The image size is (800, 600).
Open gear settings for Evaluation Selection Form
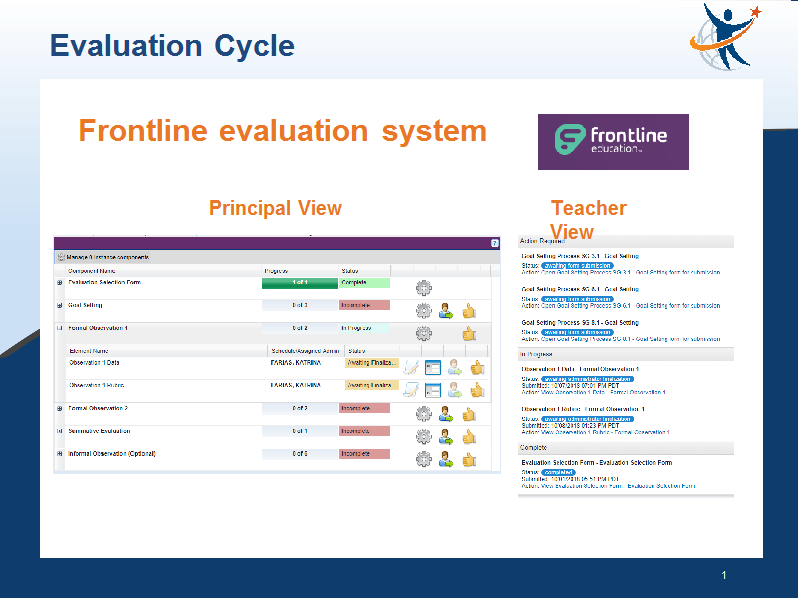coord(423,288)
